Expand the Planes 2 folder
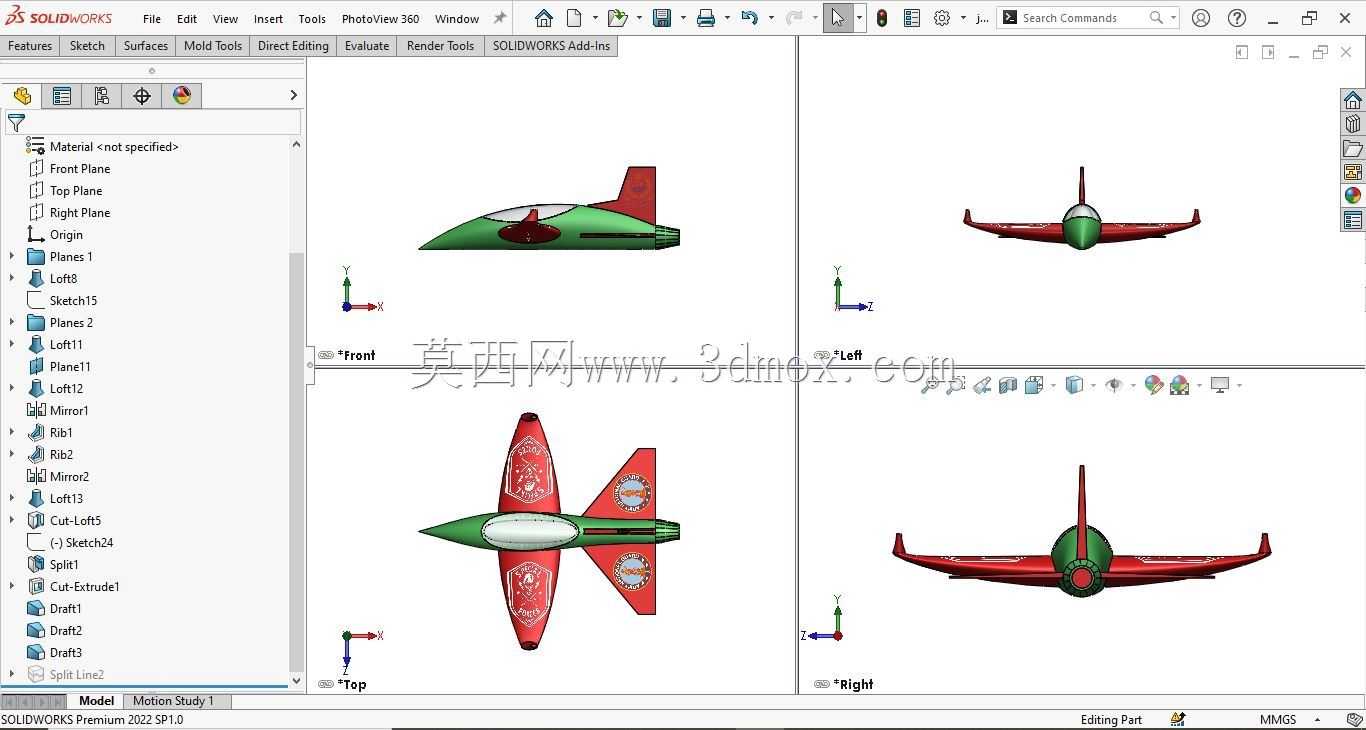1366x730 pixels. [x=12, y=322]
